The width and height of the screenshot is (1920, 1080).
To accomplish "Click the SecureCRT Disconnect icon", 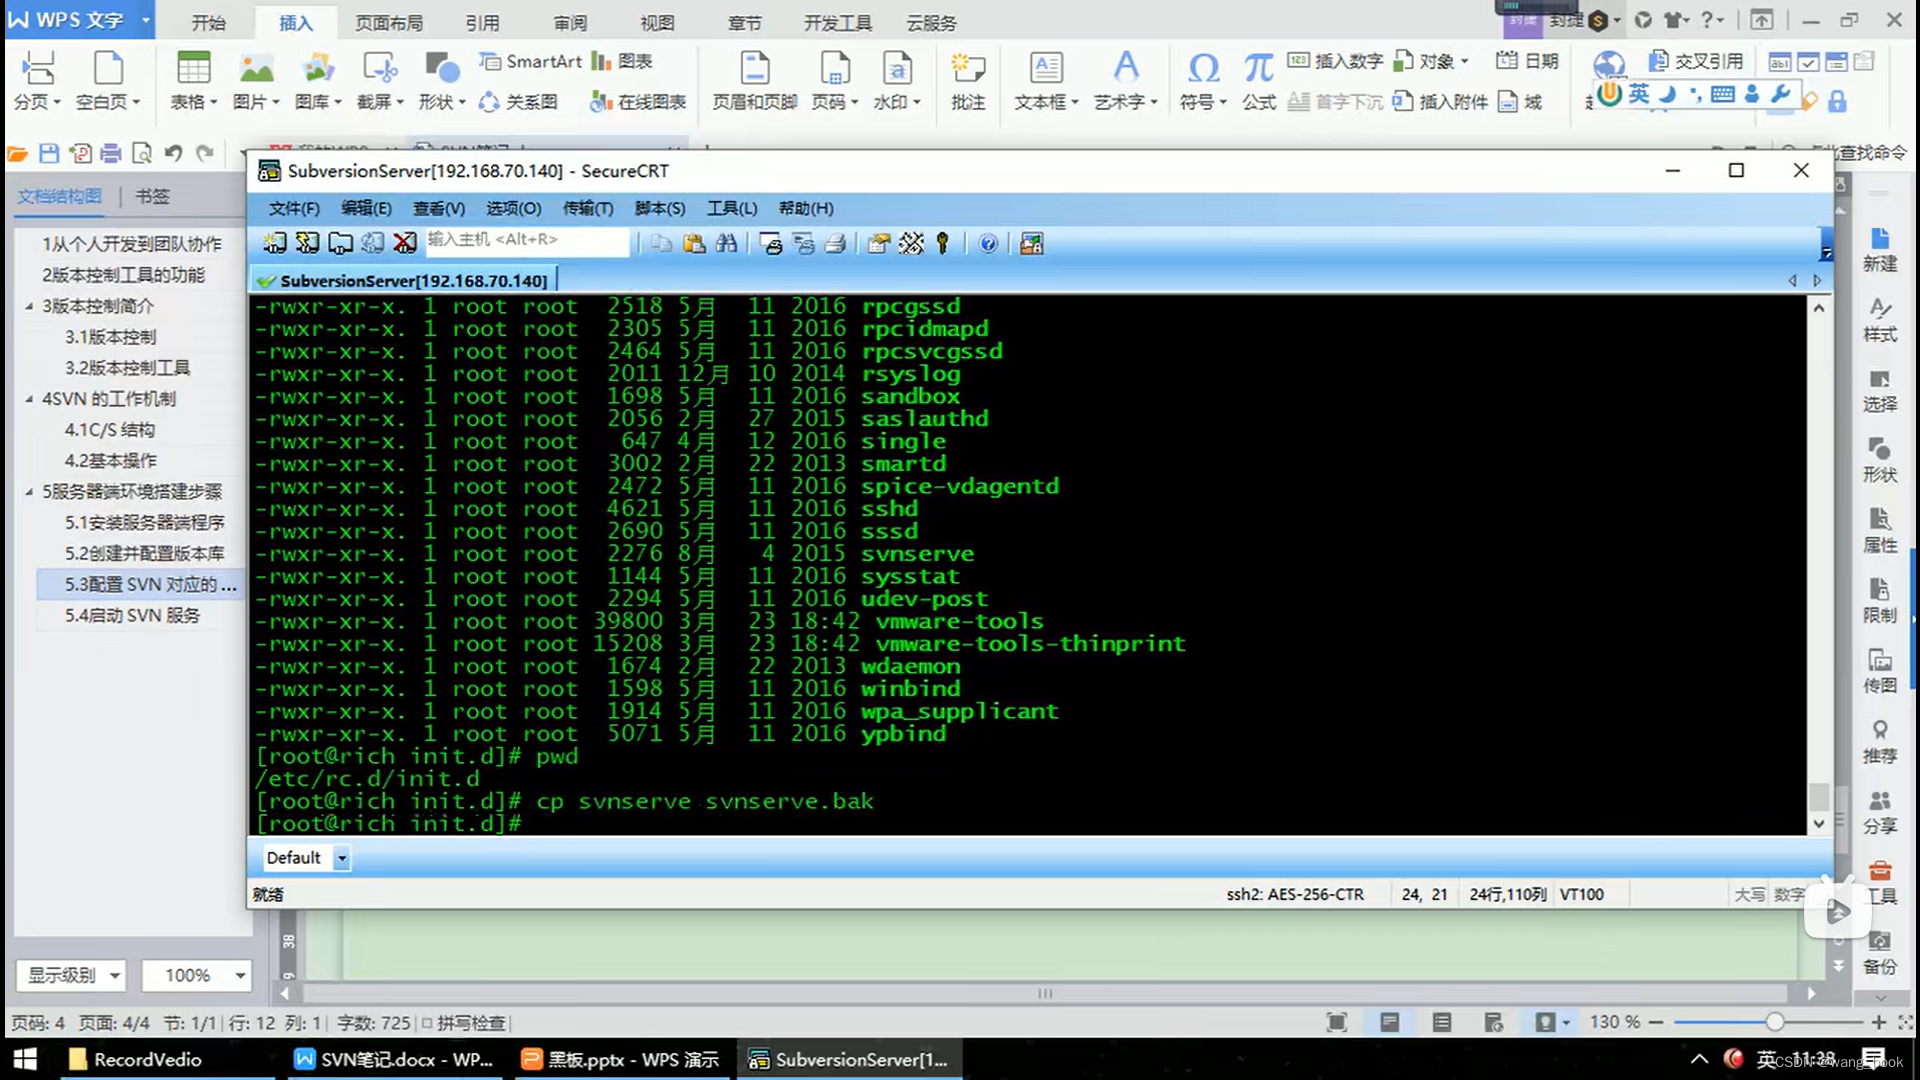I will (x=404, y=243).
